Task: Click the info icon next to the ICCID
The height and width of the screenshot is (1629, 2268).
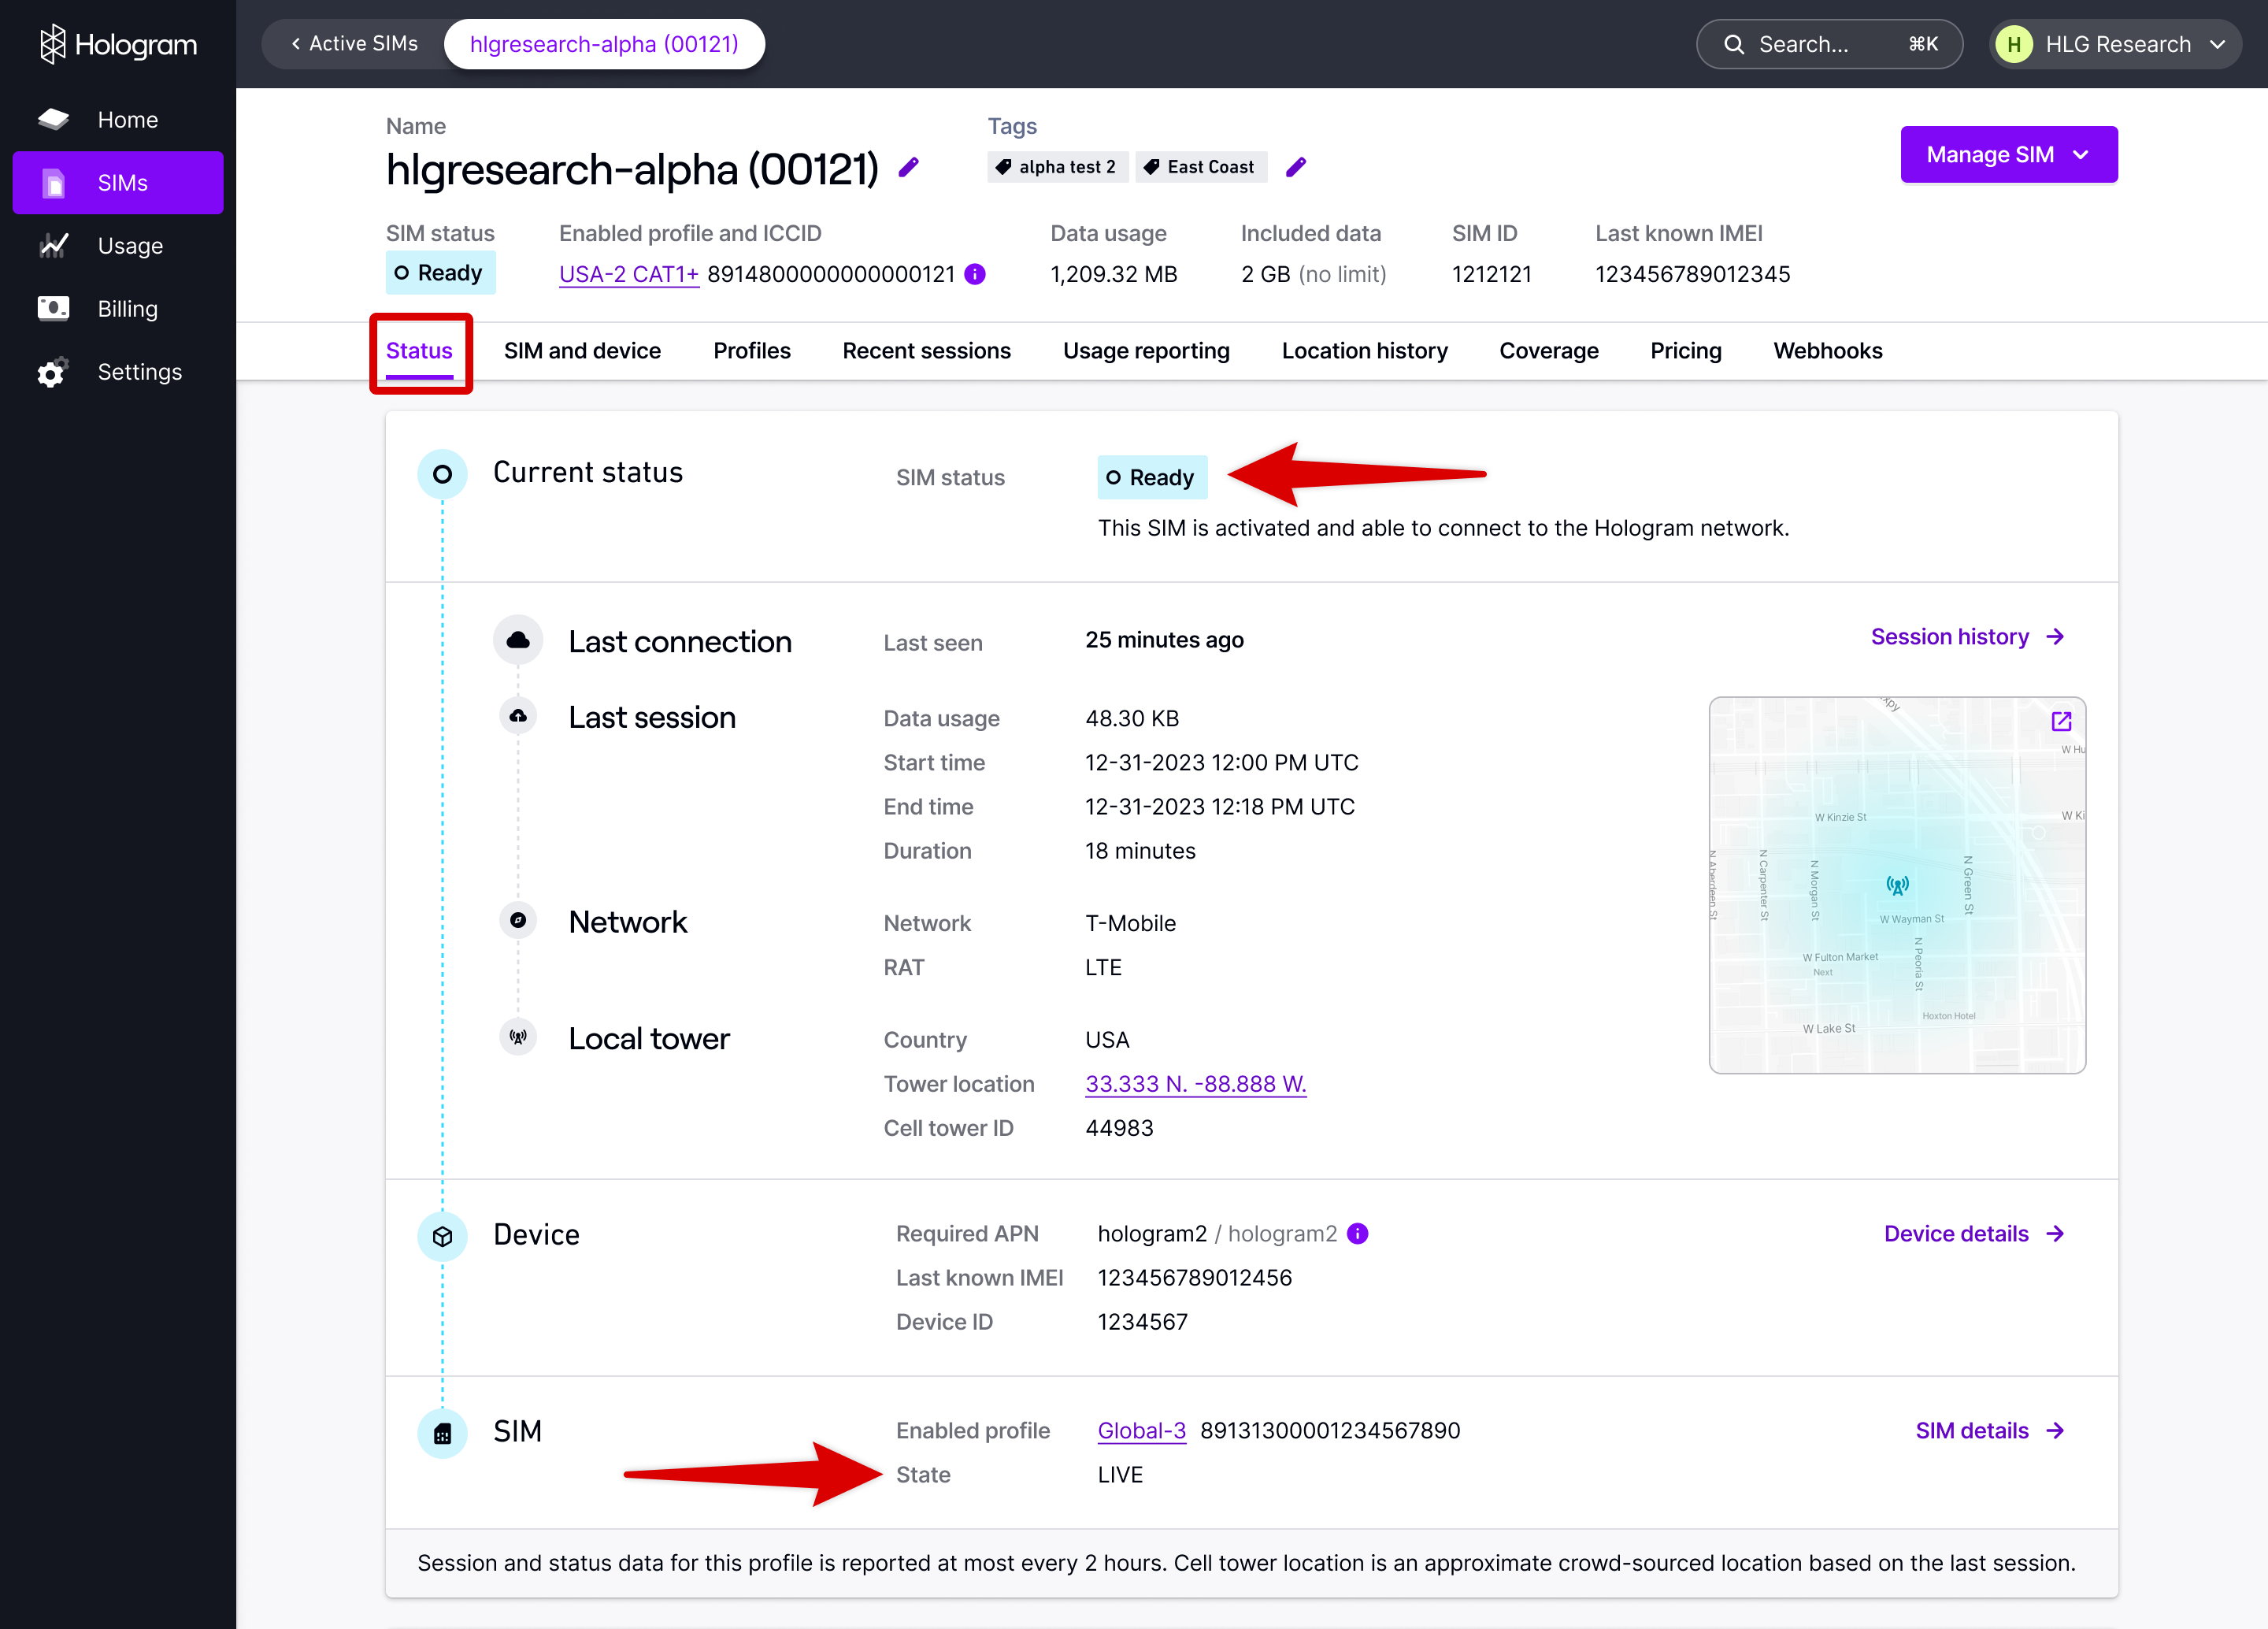Action: tap(974, 273)
